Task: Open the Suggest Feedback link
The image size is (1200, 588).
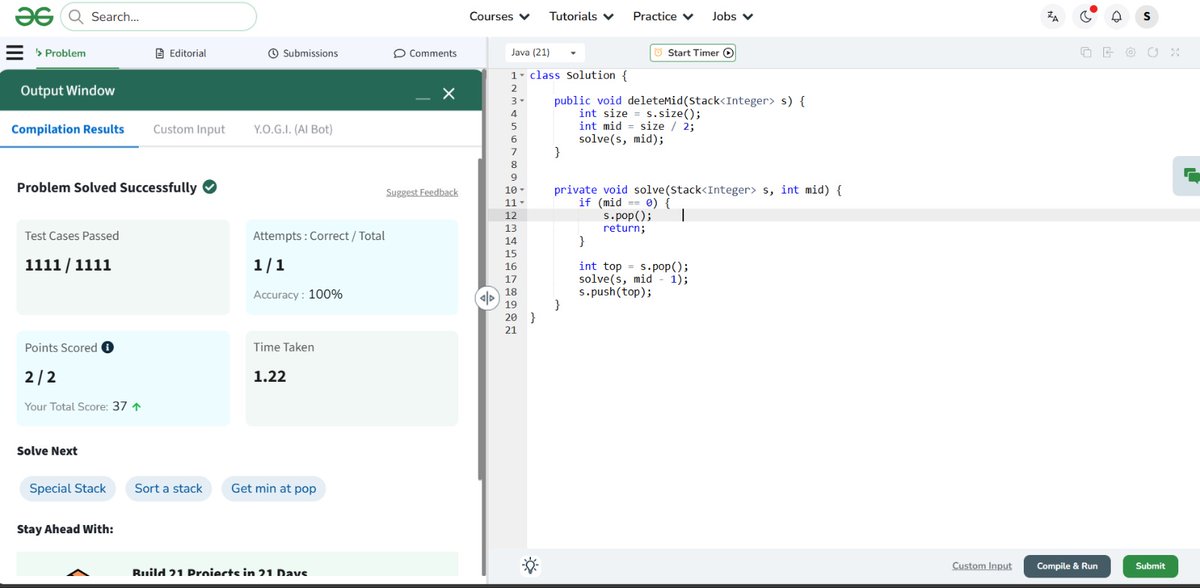Action: tap(424, 192)
